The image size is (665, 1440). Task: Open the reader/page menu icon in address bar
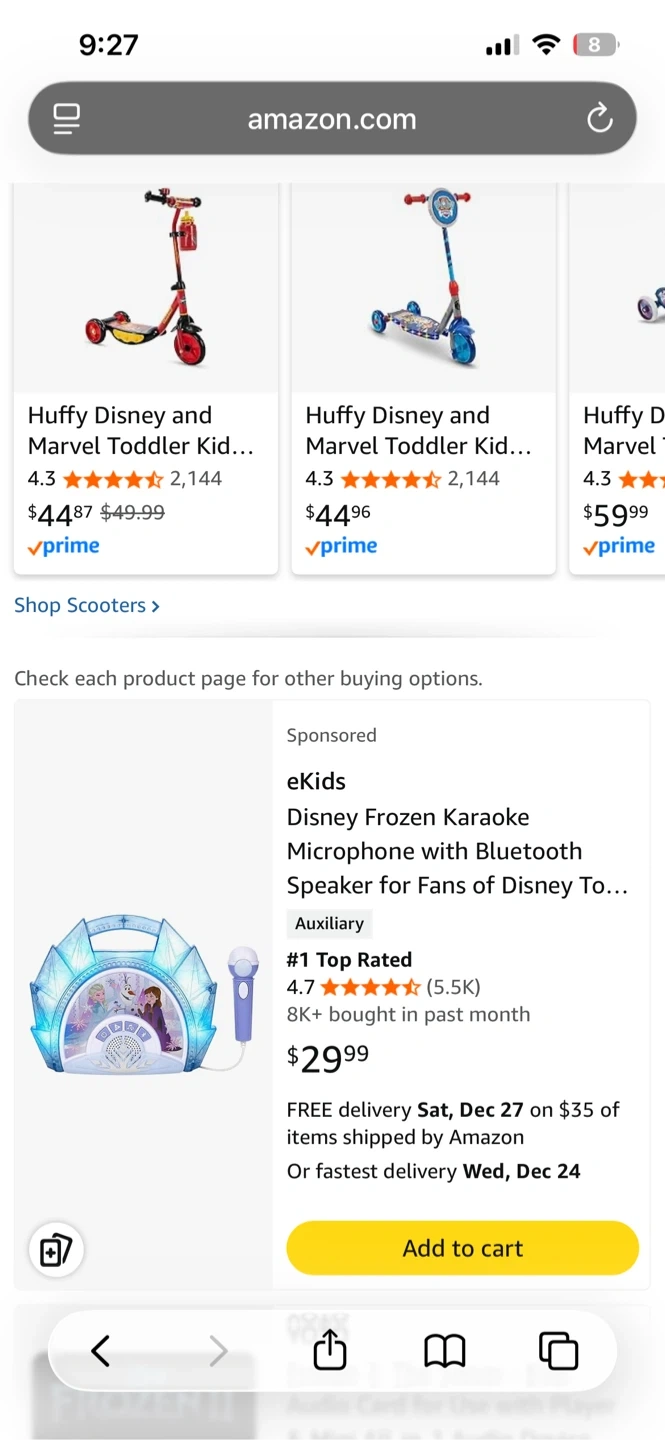pyautogui.click(x=66, y=119)
